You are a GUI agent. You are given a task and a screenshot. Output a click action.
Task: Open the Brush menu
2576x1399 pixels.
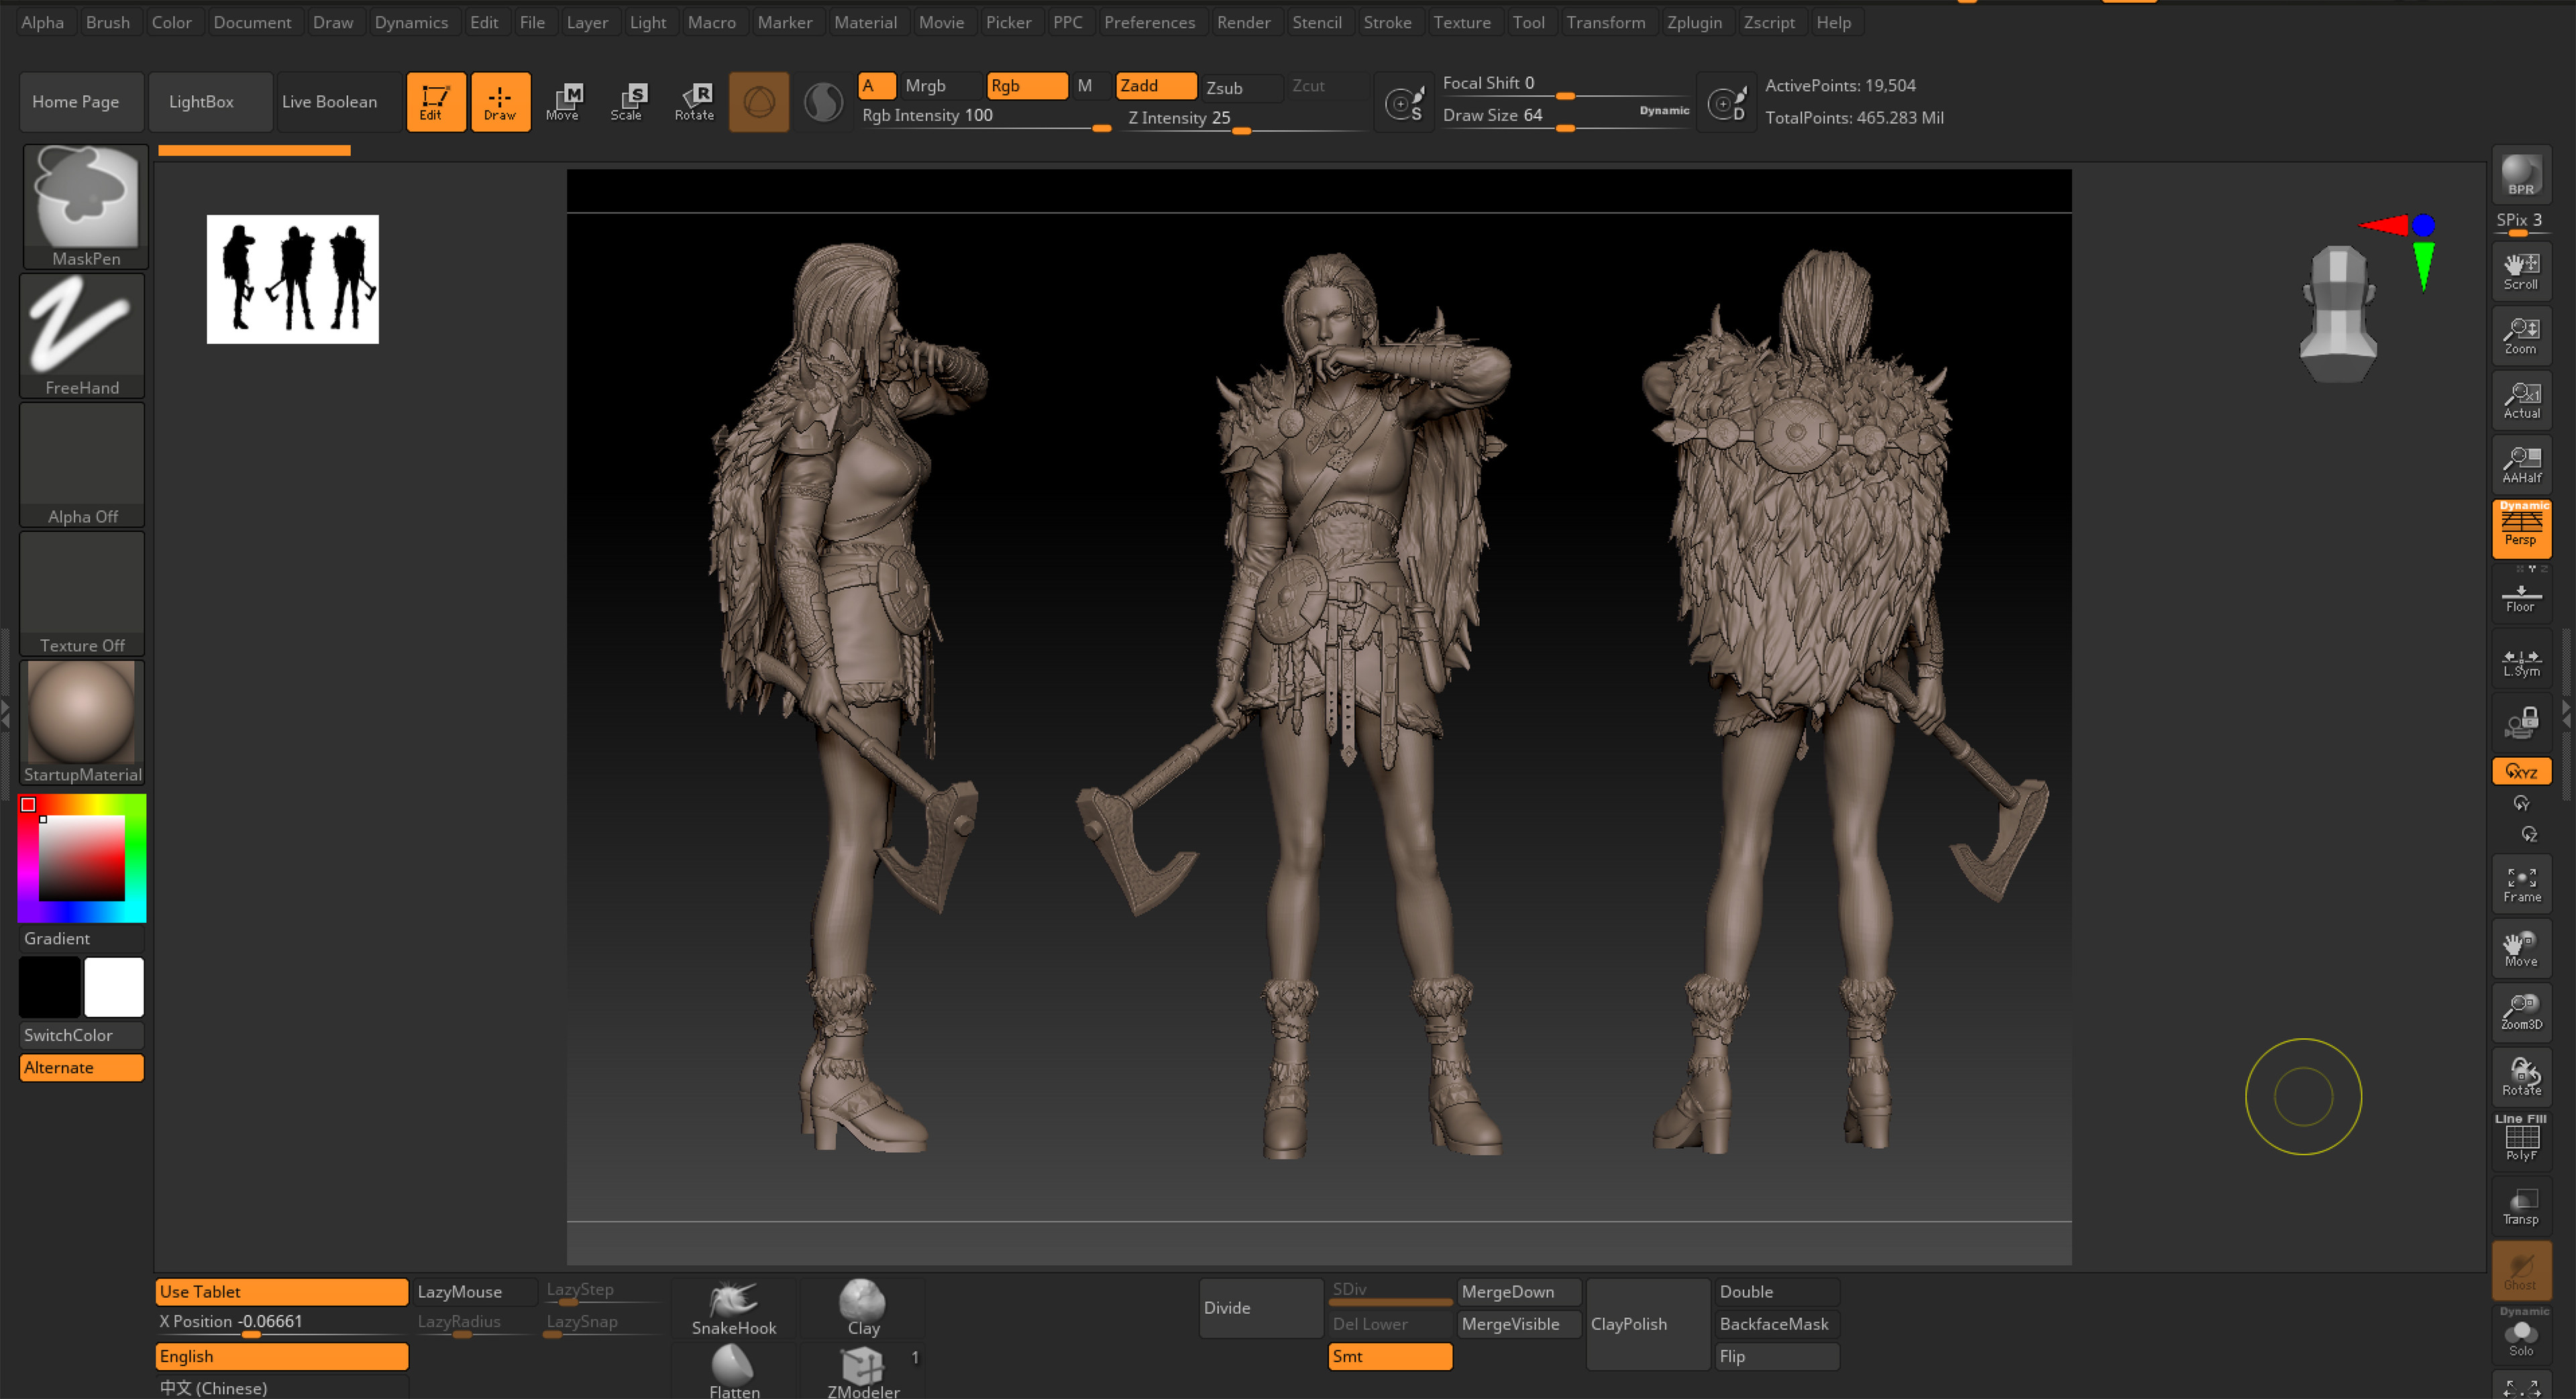[108, 22]
